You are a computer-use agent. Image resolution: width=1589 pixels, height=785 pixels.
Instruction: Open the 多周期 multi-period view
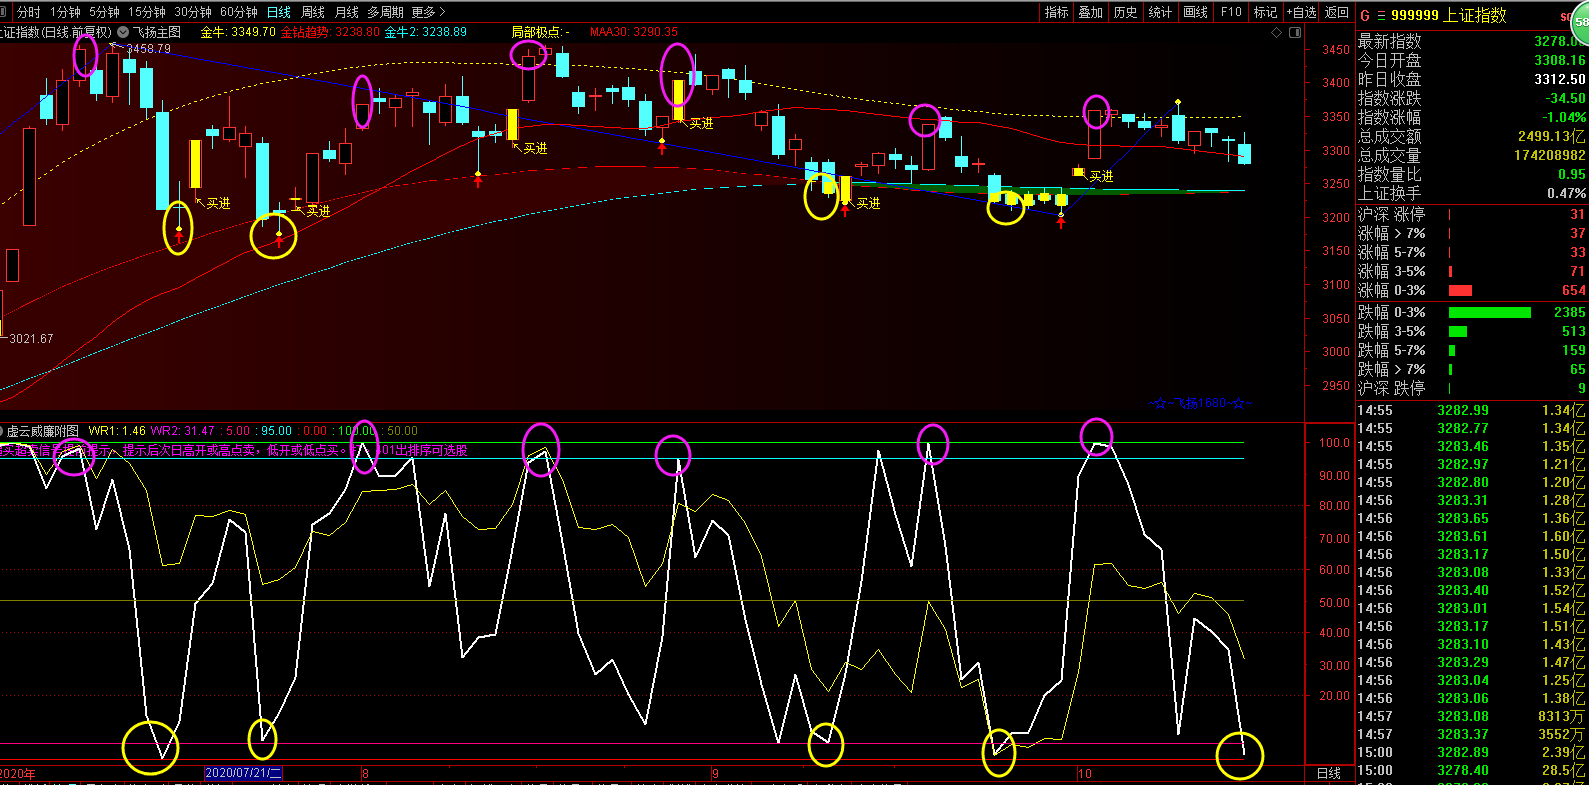pos(386,12)
